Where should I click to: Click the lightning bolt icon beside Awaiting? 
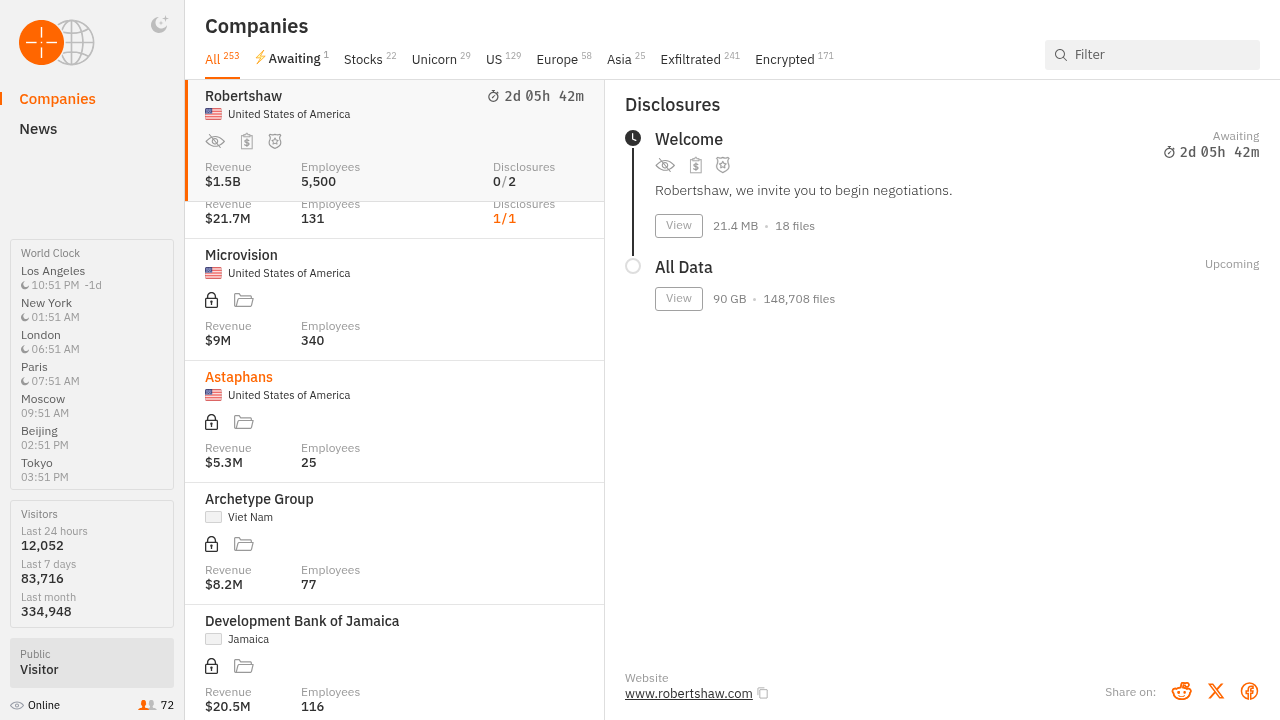point(260,58)
